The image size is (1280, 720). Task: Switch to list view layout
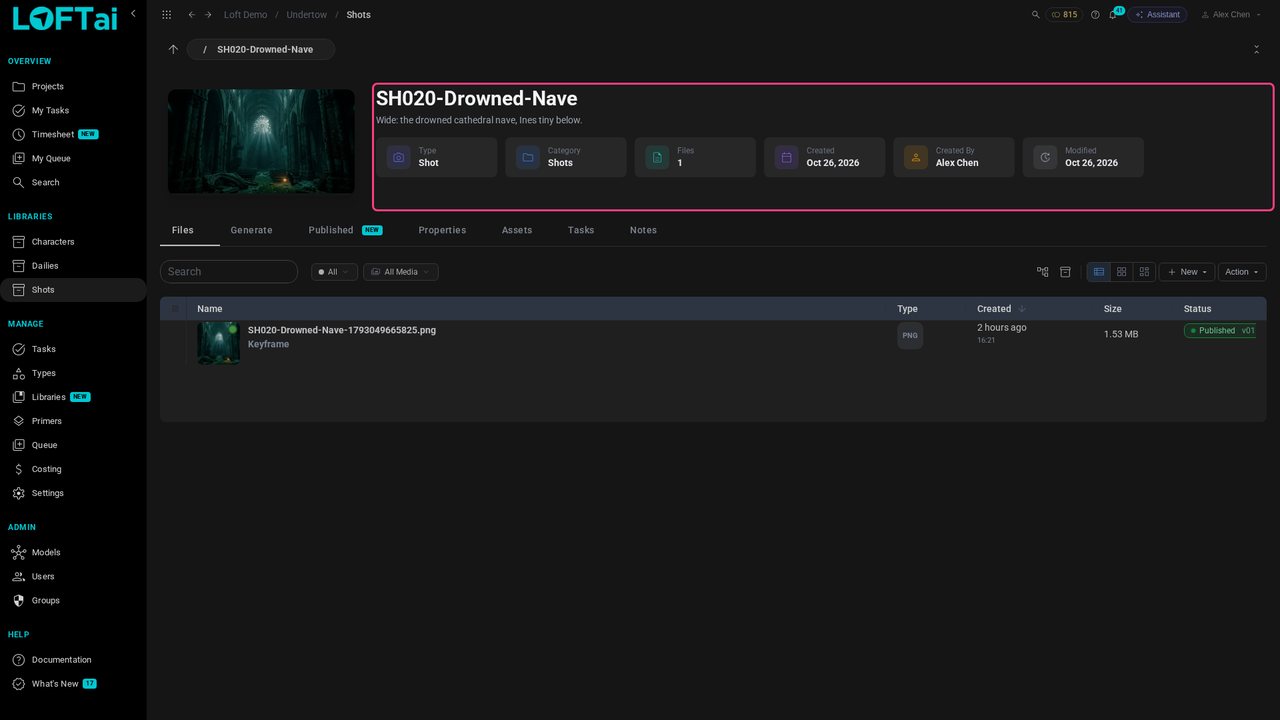coord(1099,272)
